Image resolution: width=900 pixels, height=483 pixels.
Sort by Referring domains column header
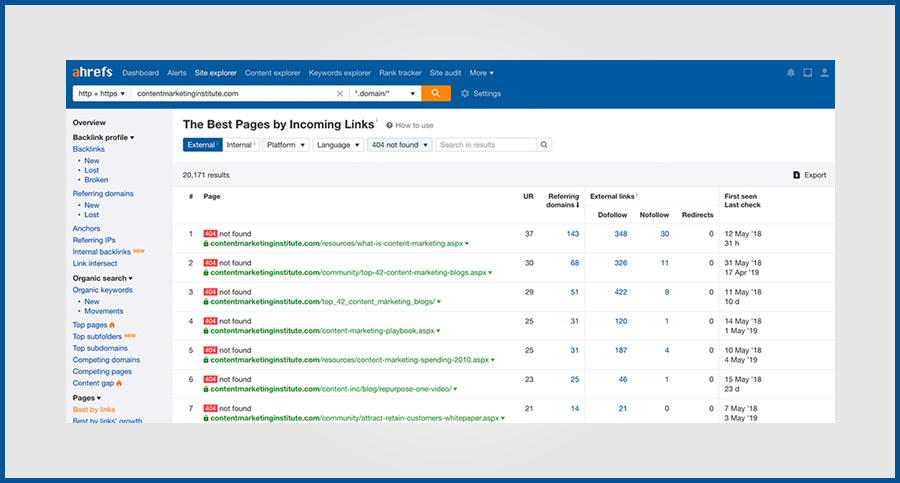[x=562, y=200]
